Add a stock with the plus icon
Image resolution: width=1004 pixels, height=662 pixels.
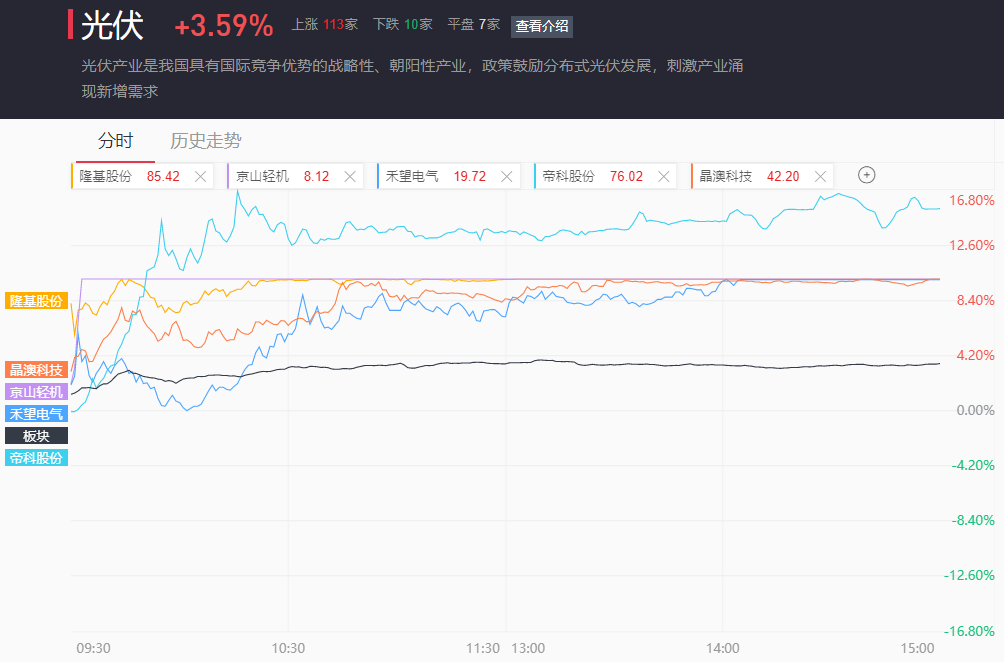click(866, 175)
